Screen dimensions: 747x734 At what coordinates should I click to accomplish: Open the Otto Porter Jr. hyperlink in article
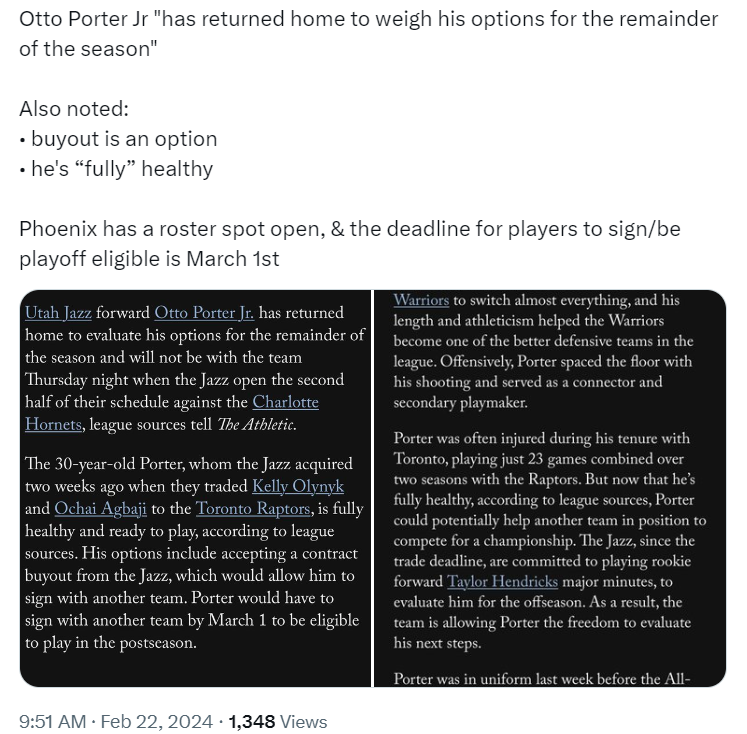click(x=204, y=313)
